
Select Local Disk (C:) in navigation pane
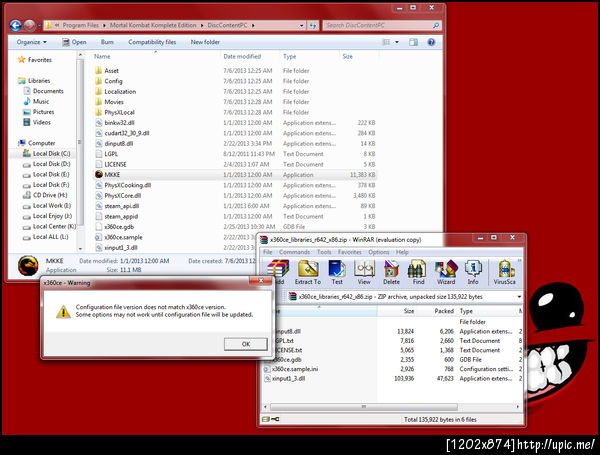tap(51, 153)
